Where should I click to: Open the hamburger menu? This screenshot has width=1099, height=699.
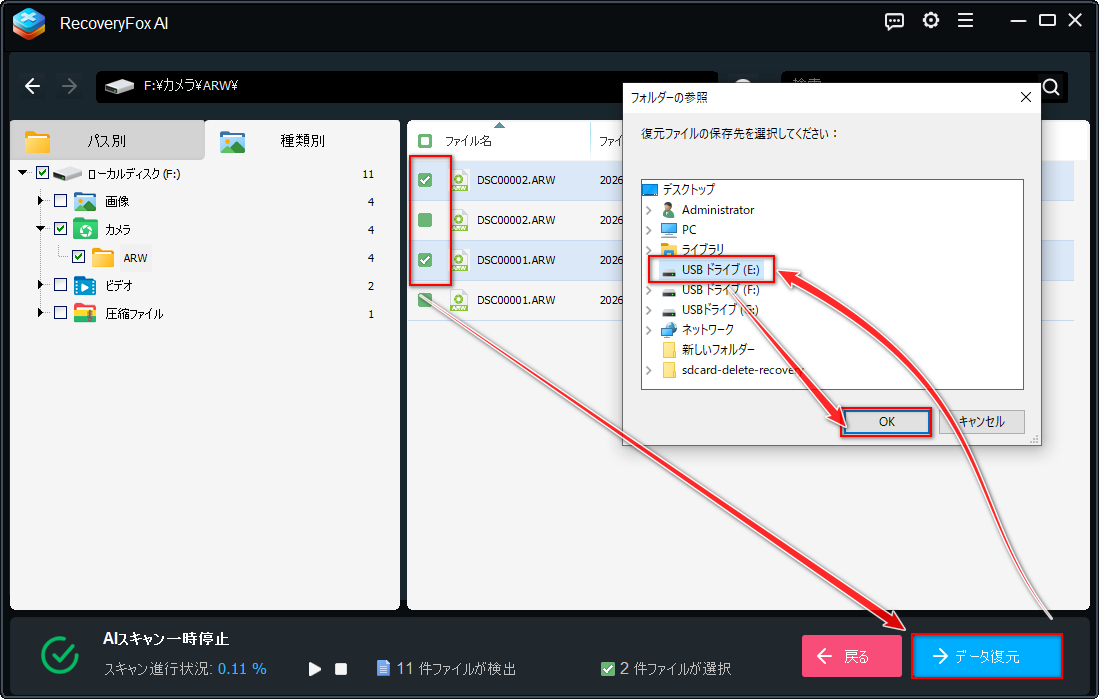coord(966,20)
